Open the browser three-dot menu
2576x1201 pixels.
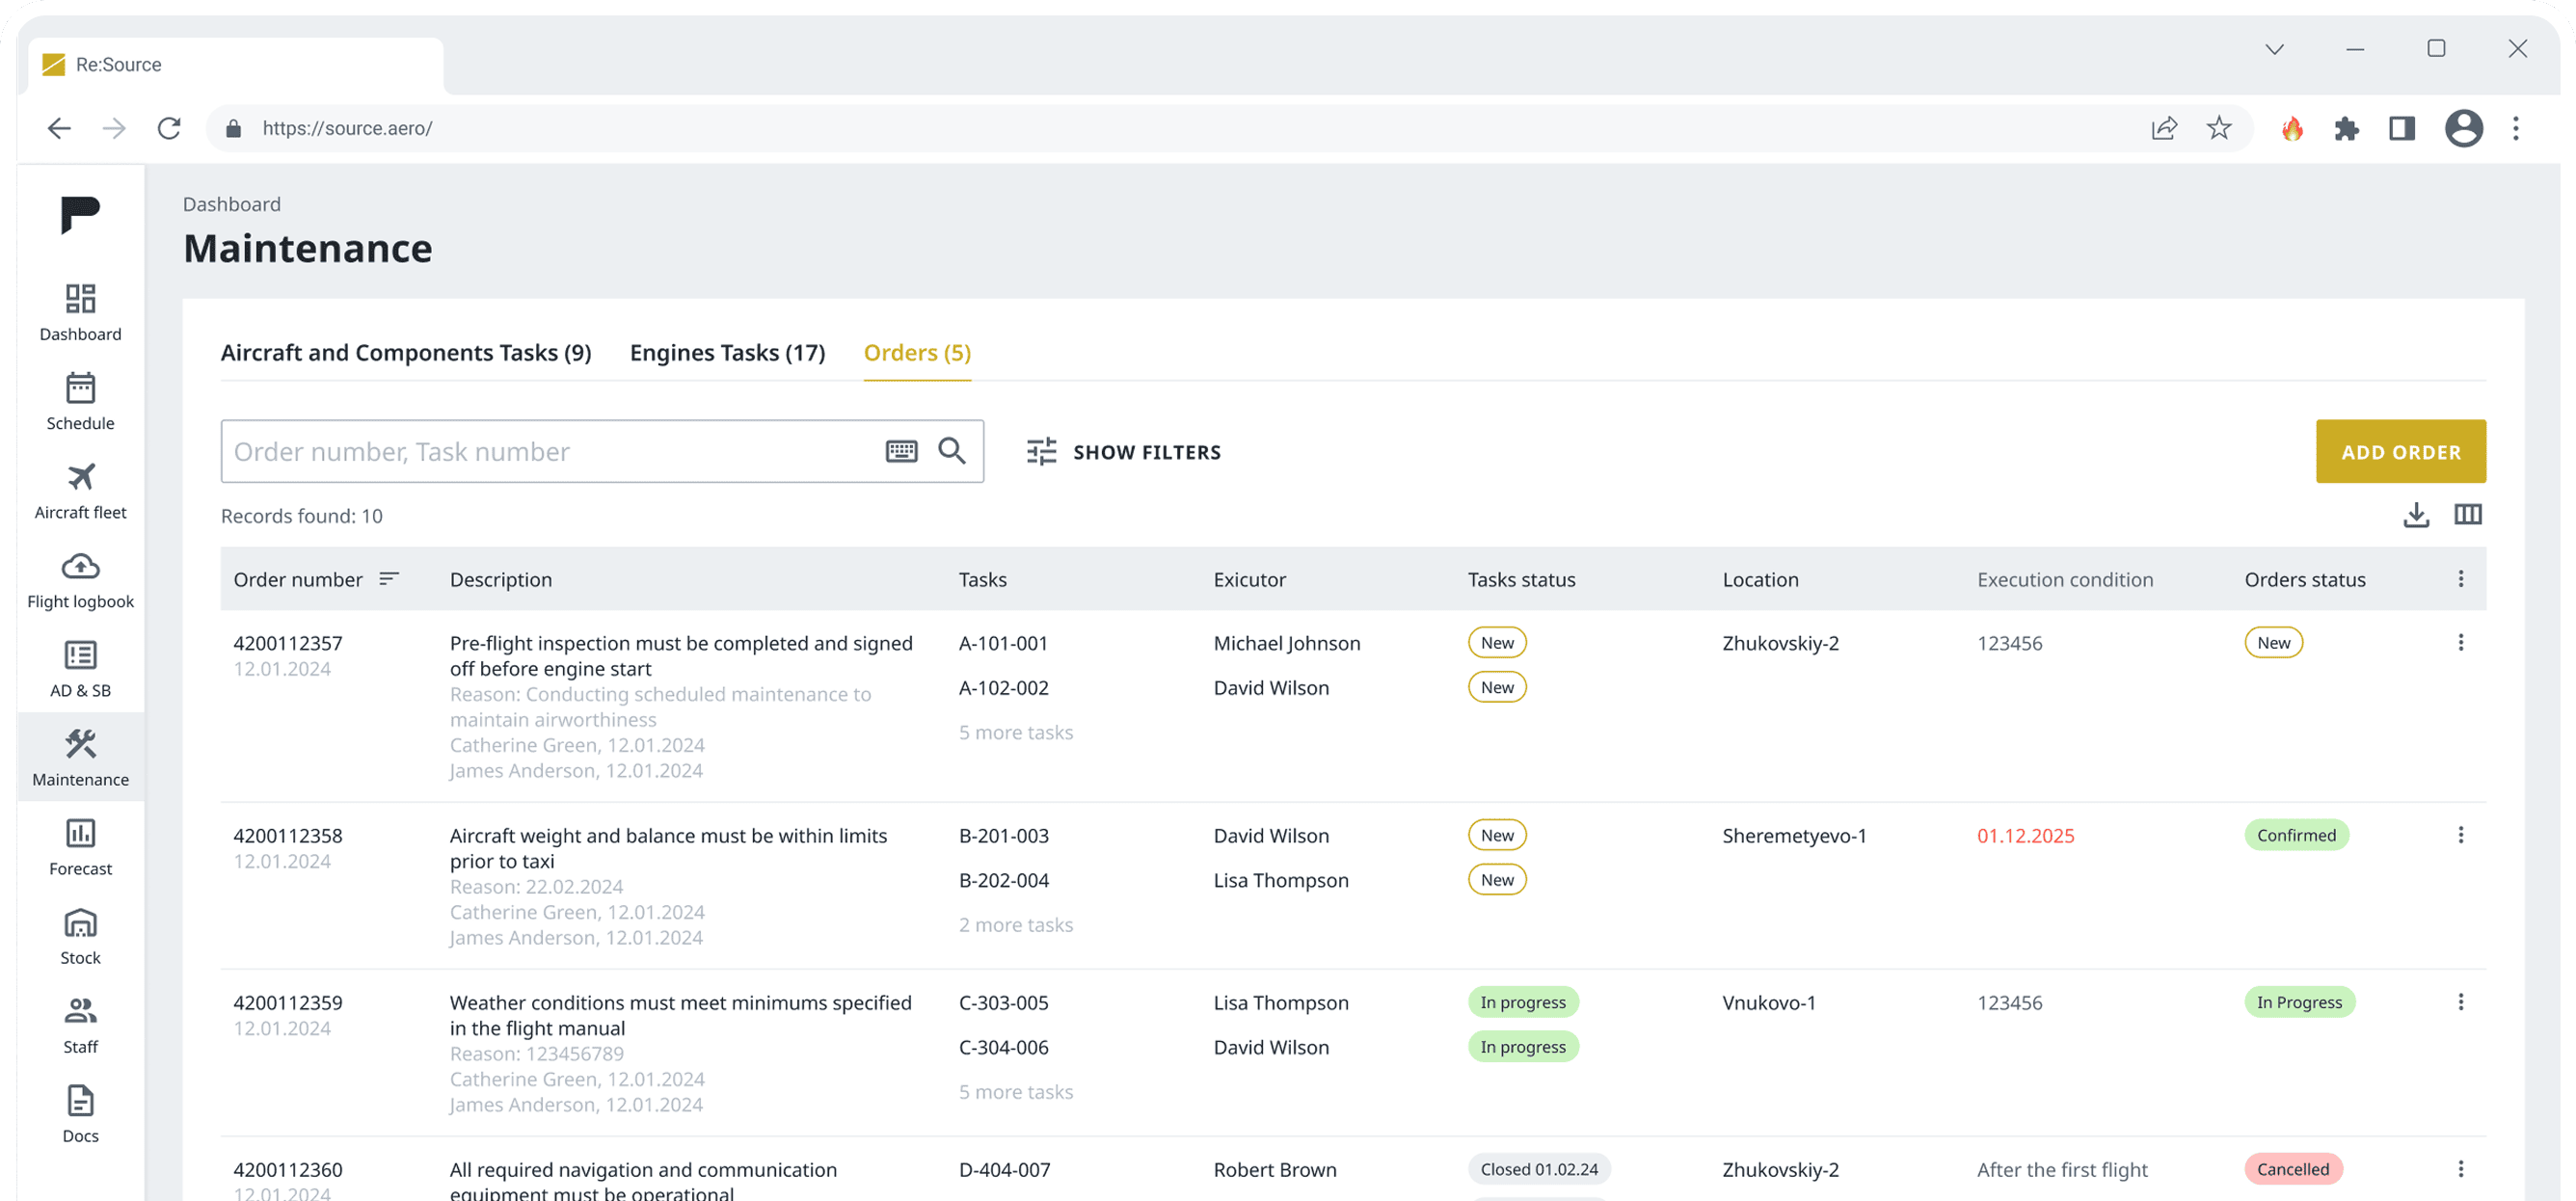[2516, 128]
